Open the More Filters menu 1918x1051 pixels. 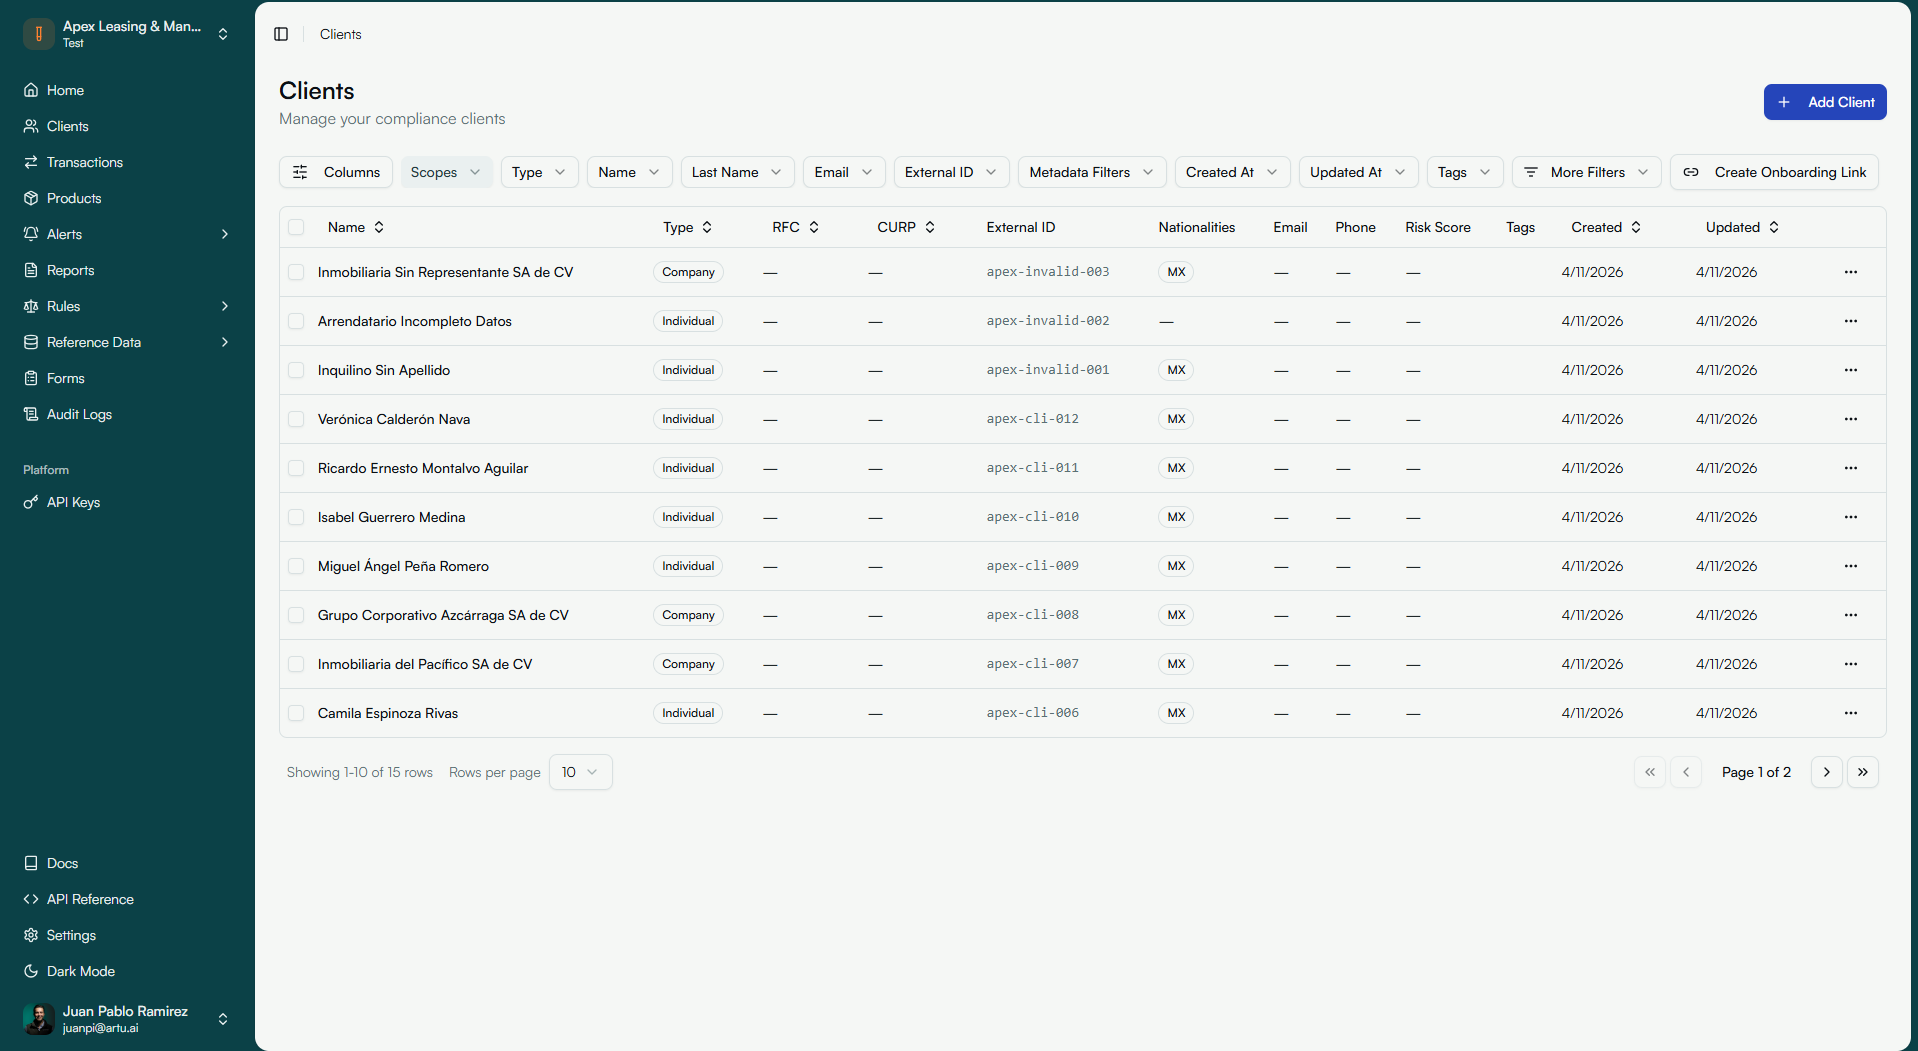[x=1586, y=172]
